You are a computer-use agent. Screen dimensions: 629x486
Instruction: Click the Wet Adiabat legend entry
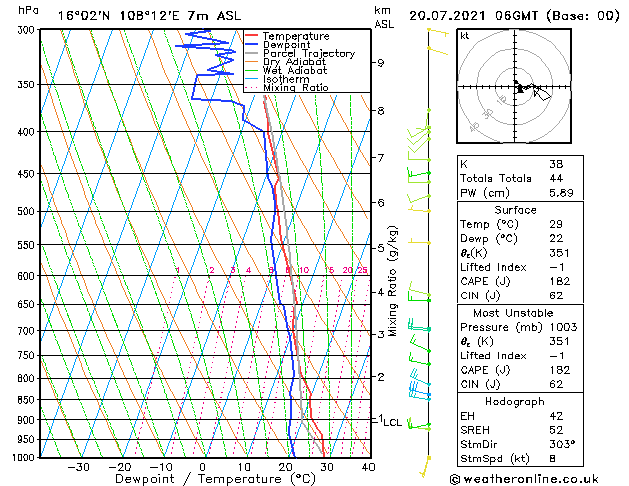pyautogui.click(x=286, y=71)
